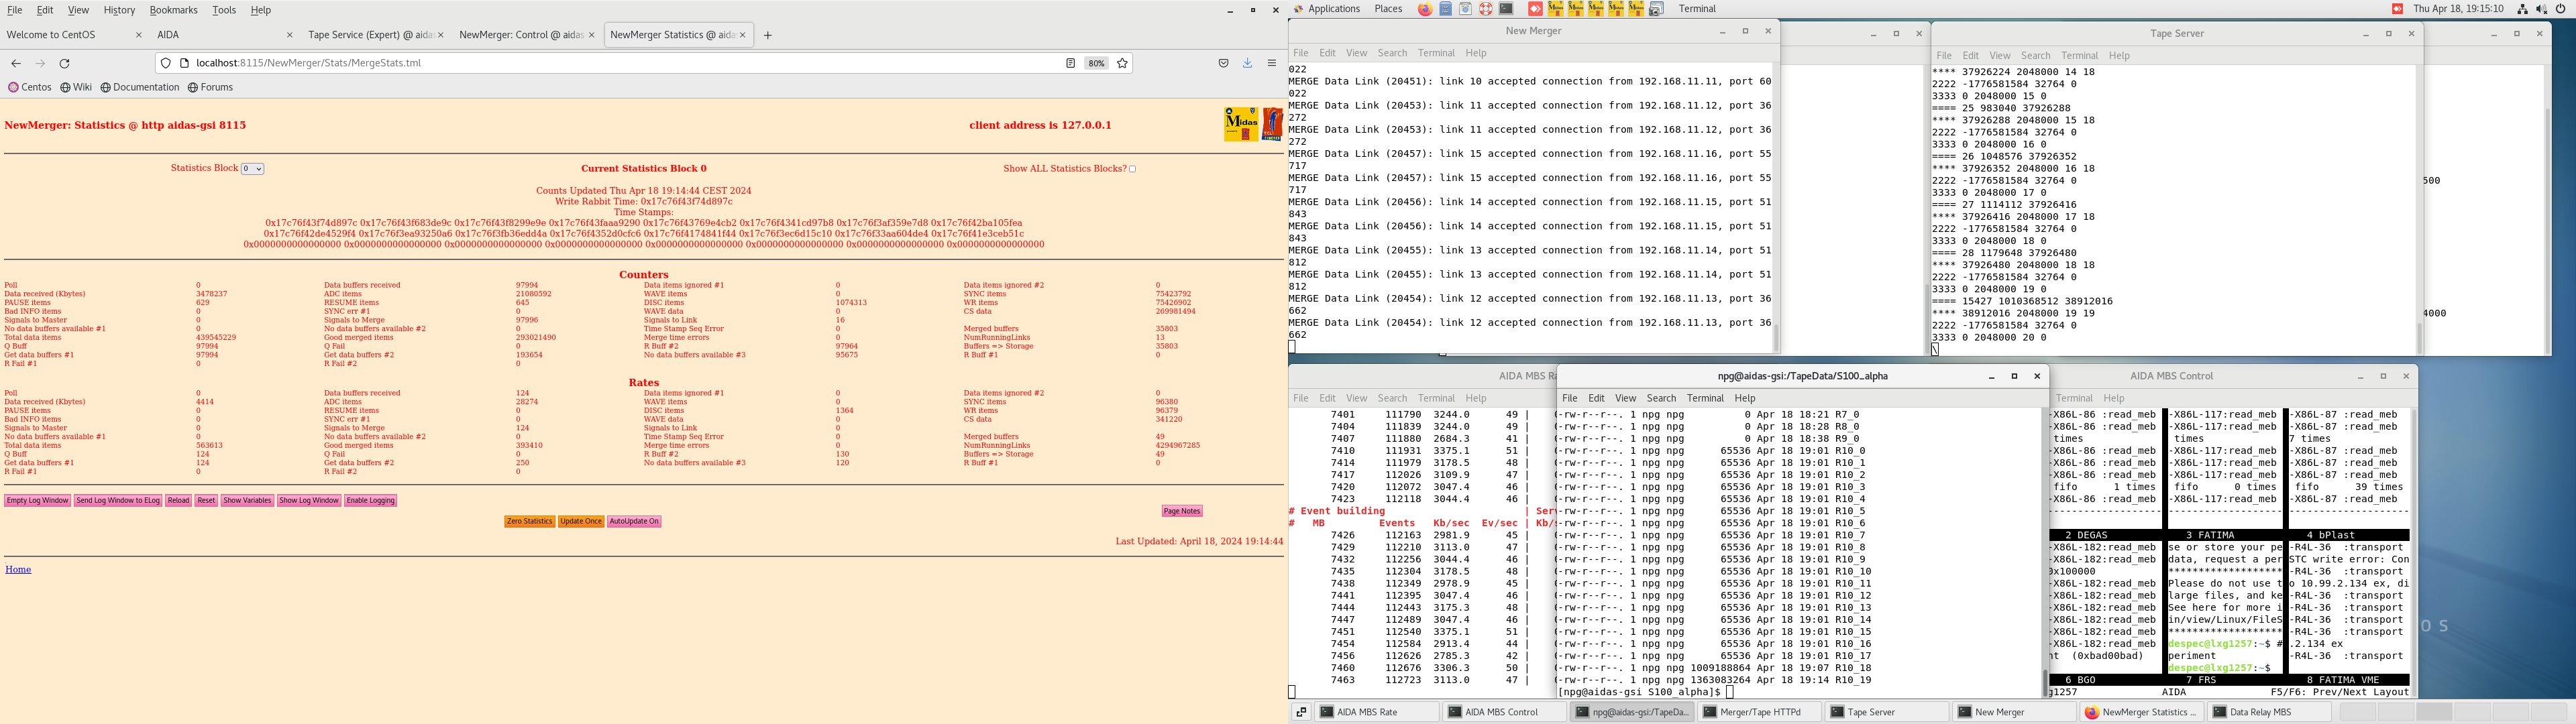Expand the Statistics Block dropdown

[252, 169]
